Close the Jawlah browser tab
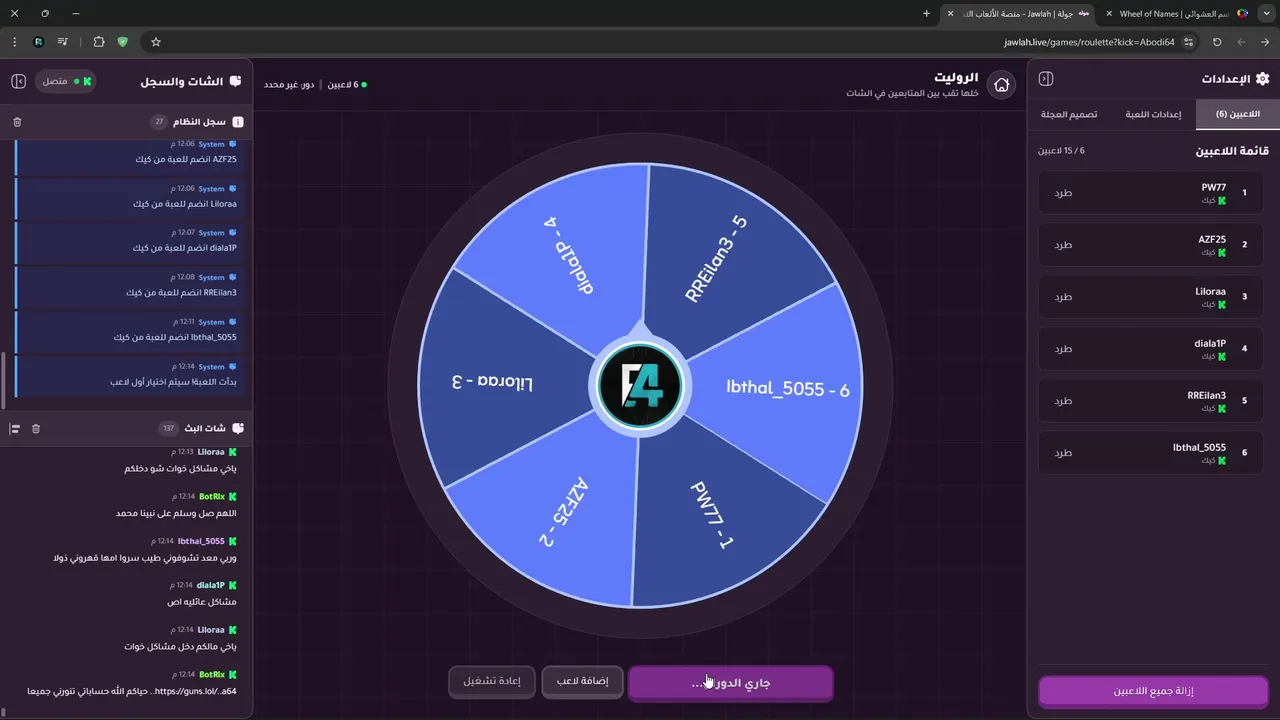The height and width of the screenshot is (720, 1280). [950, 14]
